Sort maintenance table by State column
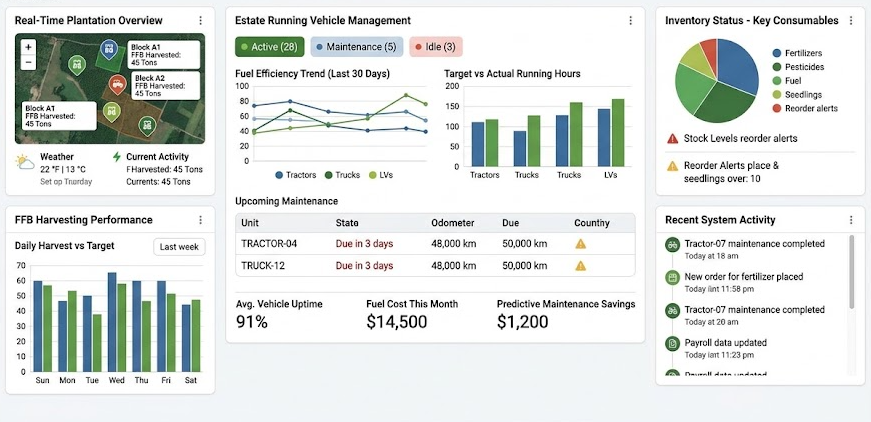This screenshot has height=422, width=871. point(347,223)
